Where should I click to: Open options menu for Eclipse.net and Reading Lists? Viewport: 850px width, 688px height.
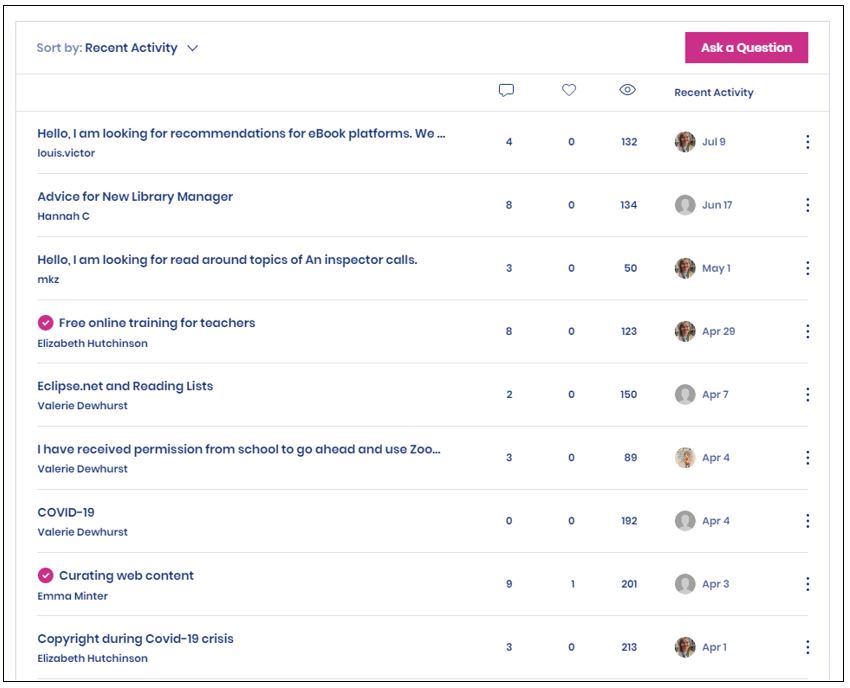point(807,394)
